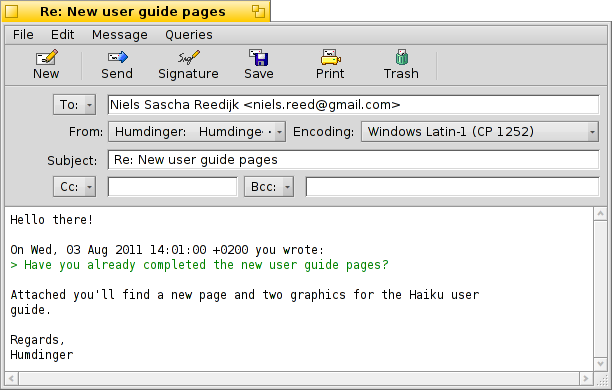This screenshot has width=612, height=390.
Task: Focus the empty Bcc input field
Action: point(452,187)
